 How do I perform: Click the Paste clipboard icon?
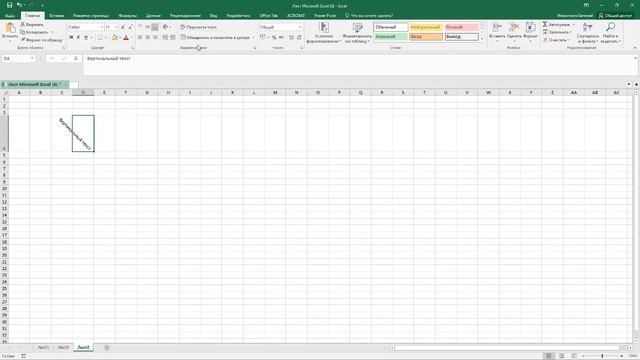[x=10, y=28]
